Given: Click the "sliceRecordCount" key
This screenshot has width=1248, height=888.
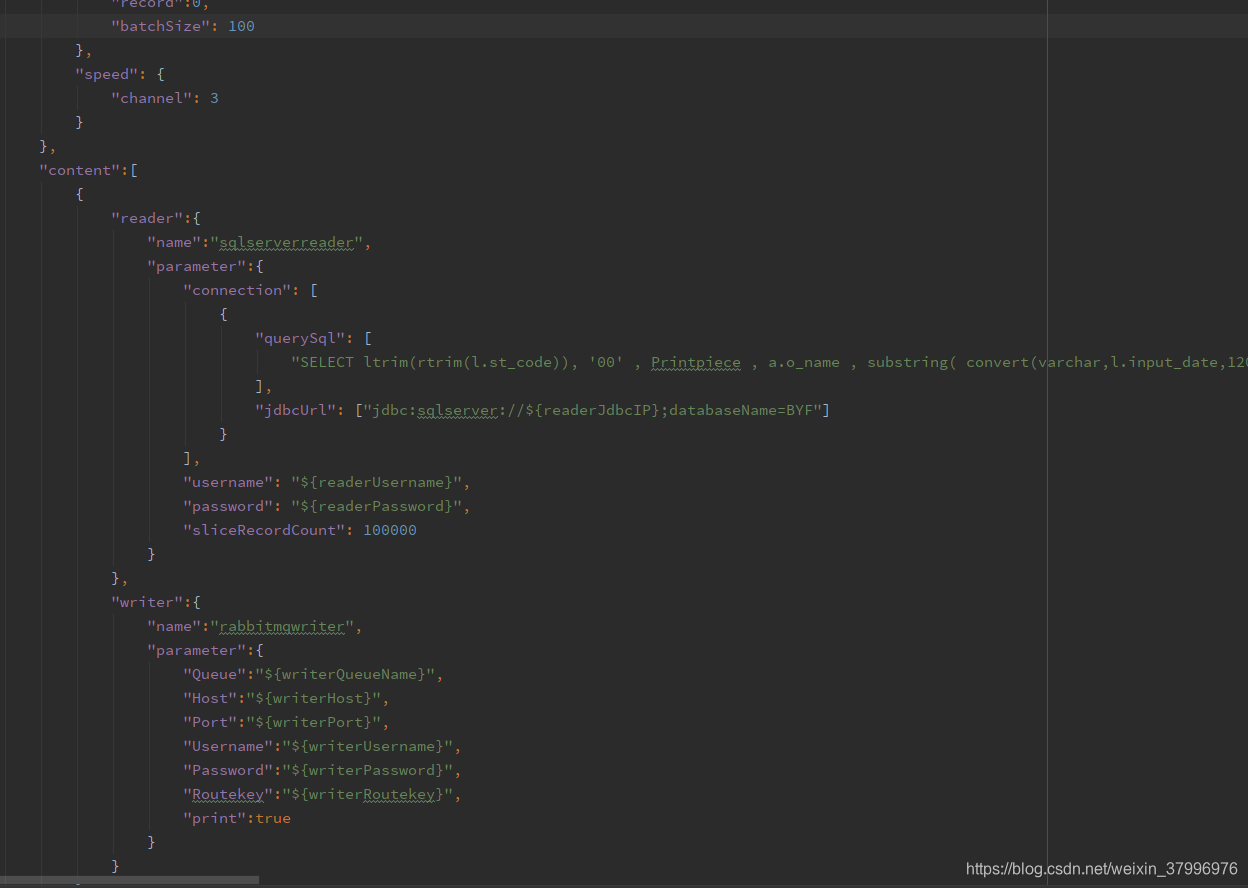Looking at the screenshot, I should 264,530.
